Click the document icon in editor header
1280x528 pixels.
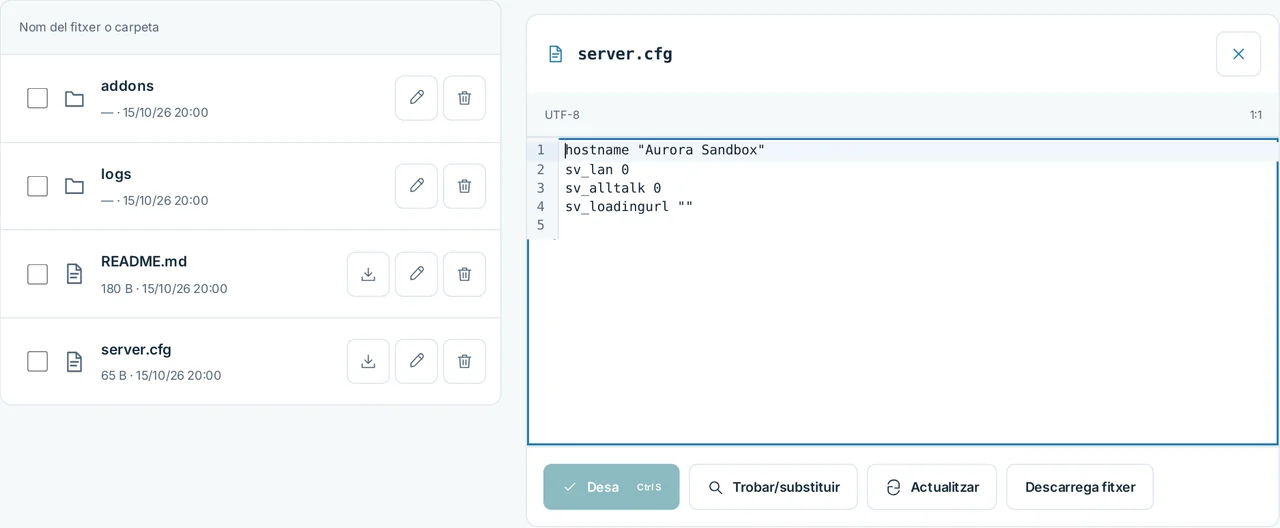555,54
